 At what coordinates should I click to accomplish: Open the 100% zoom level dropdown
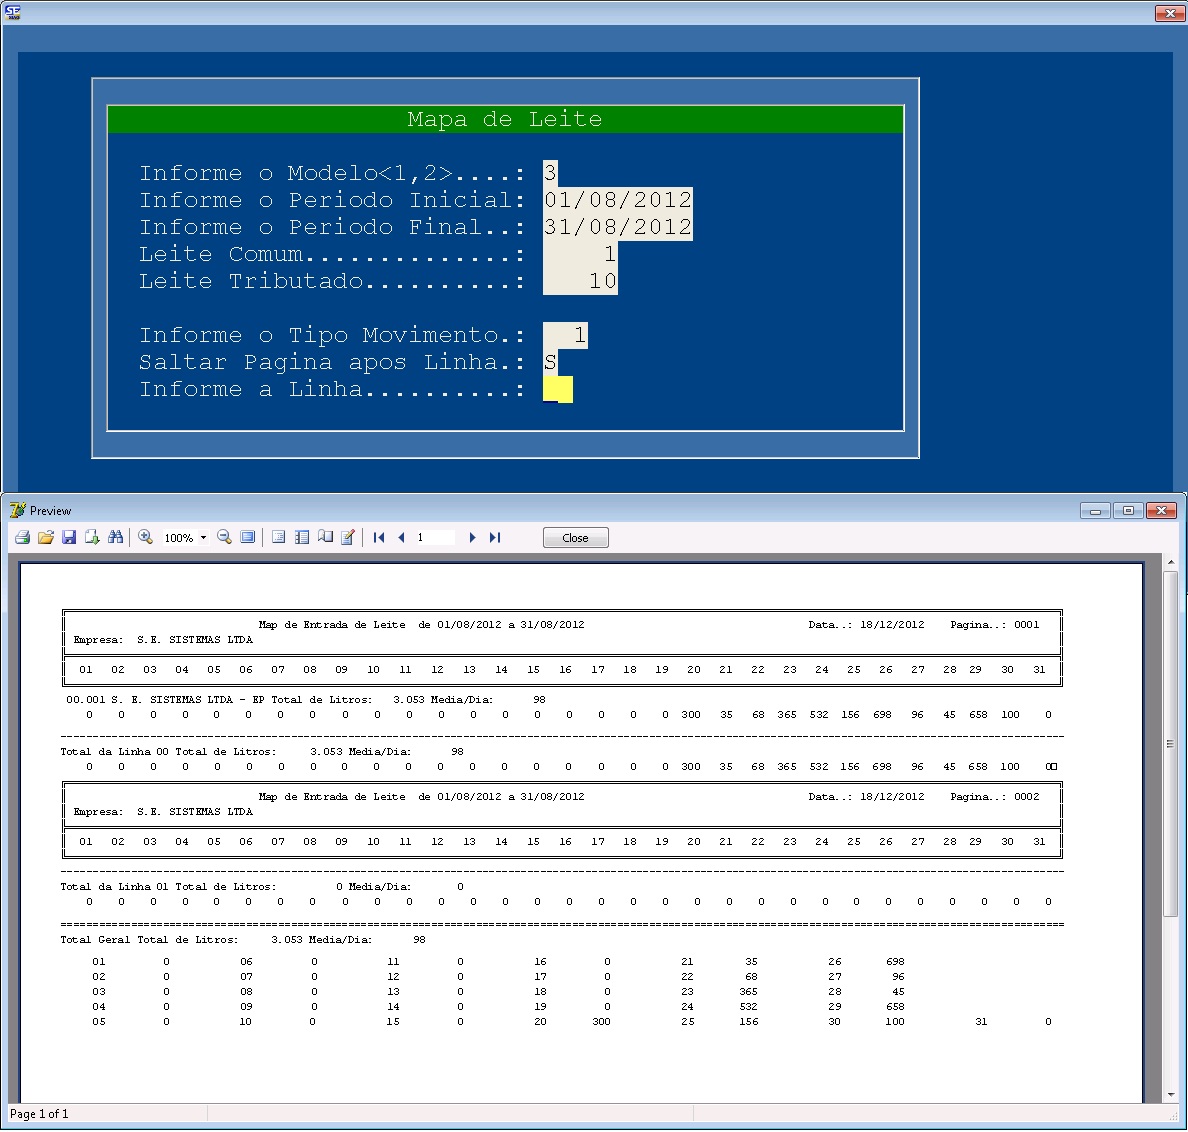pos(203,537)
